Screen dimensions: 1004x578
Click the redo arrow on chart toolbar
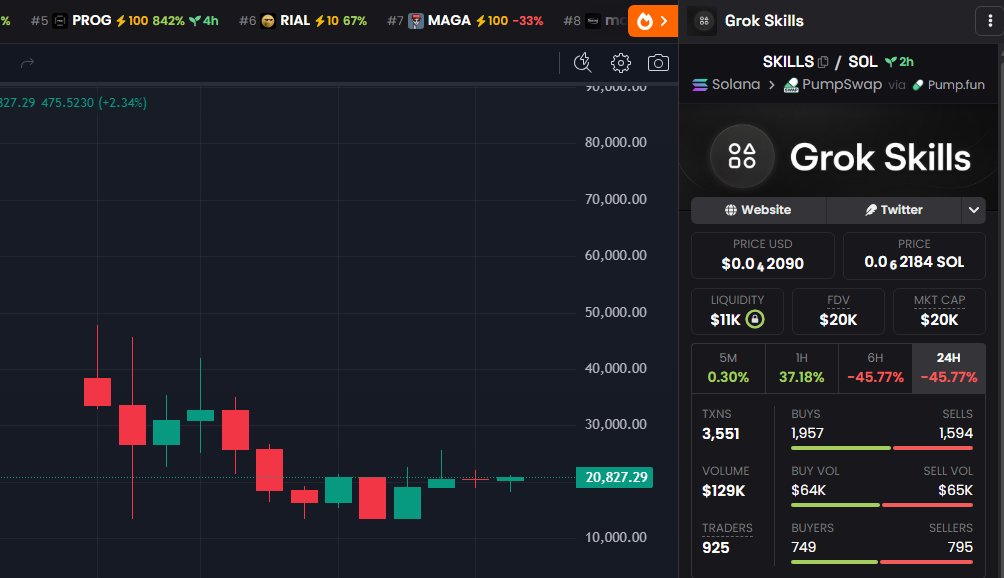coord(27,63)
